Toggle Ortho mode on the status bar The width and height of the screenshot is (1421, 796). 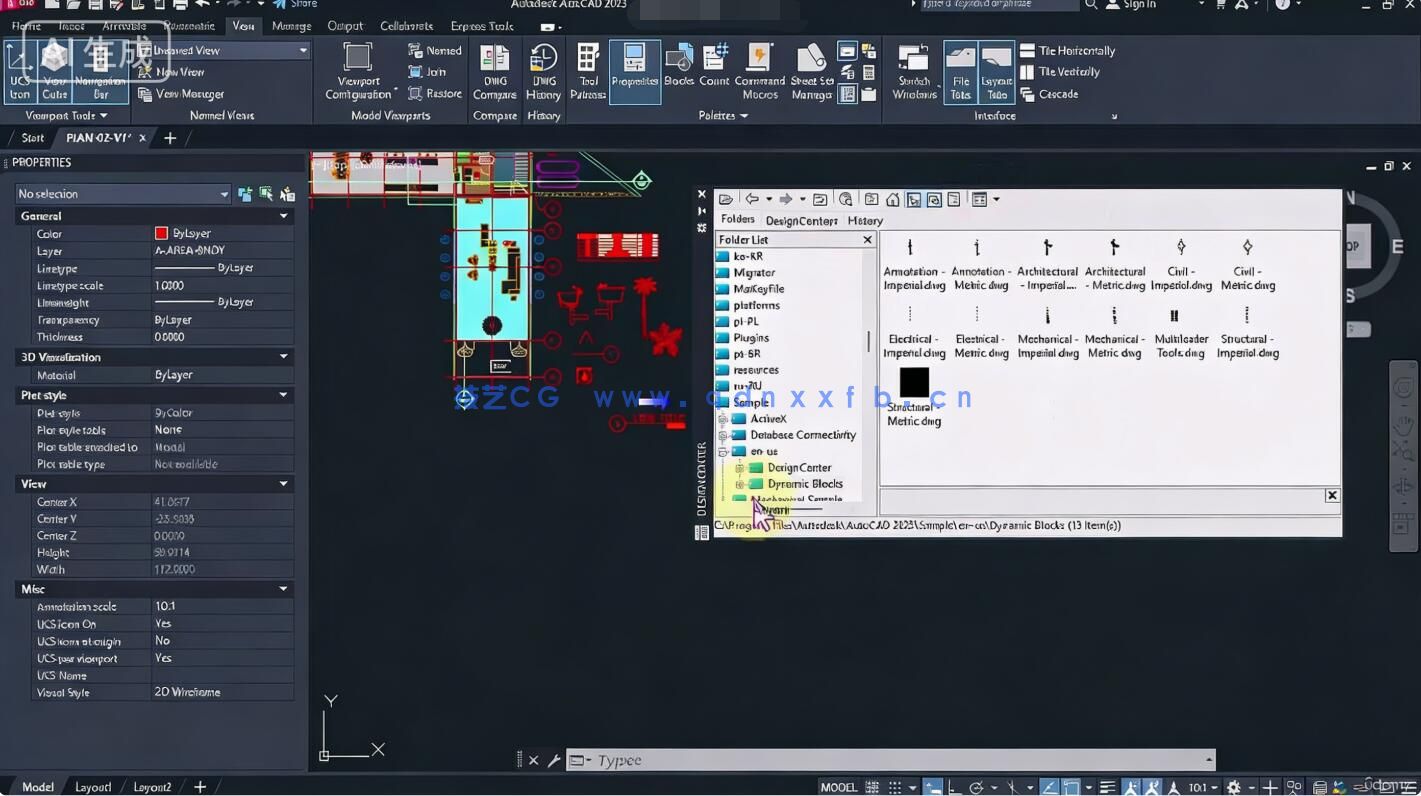[950, 786]
